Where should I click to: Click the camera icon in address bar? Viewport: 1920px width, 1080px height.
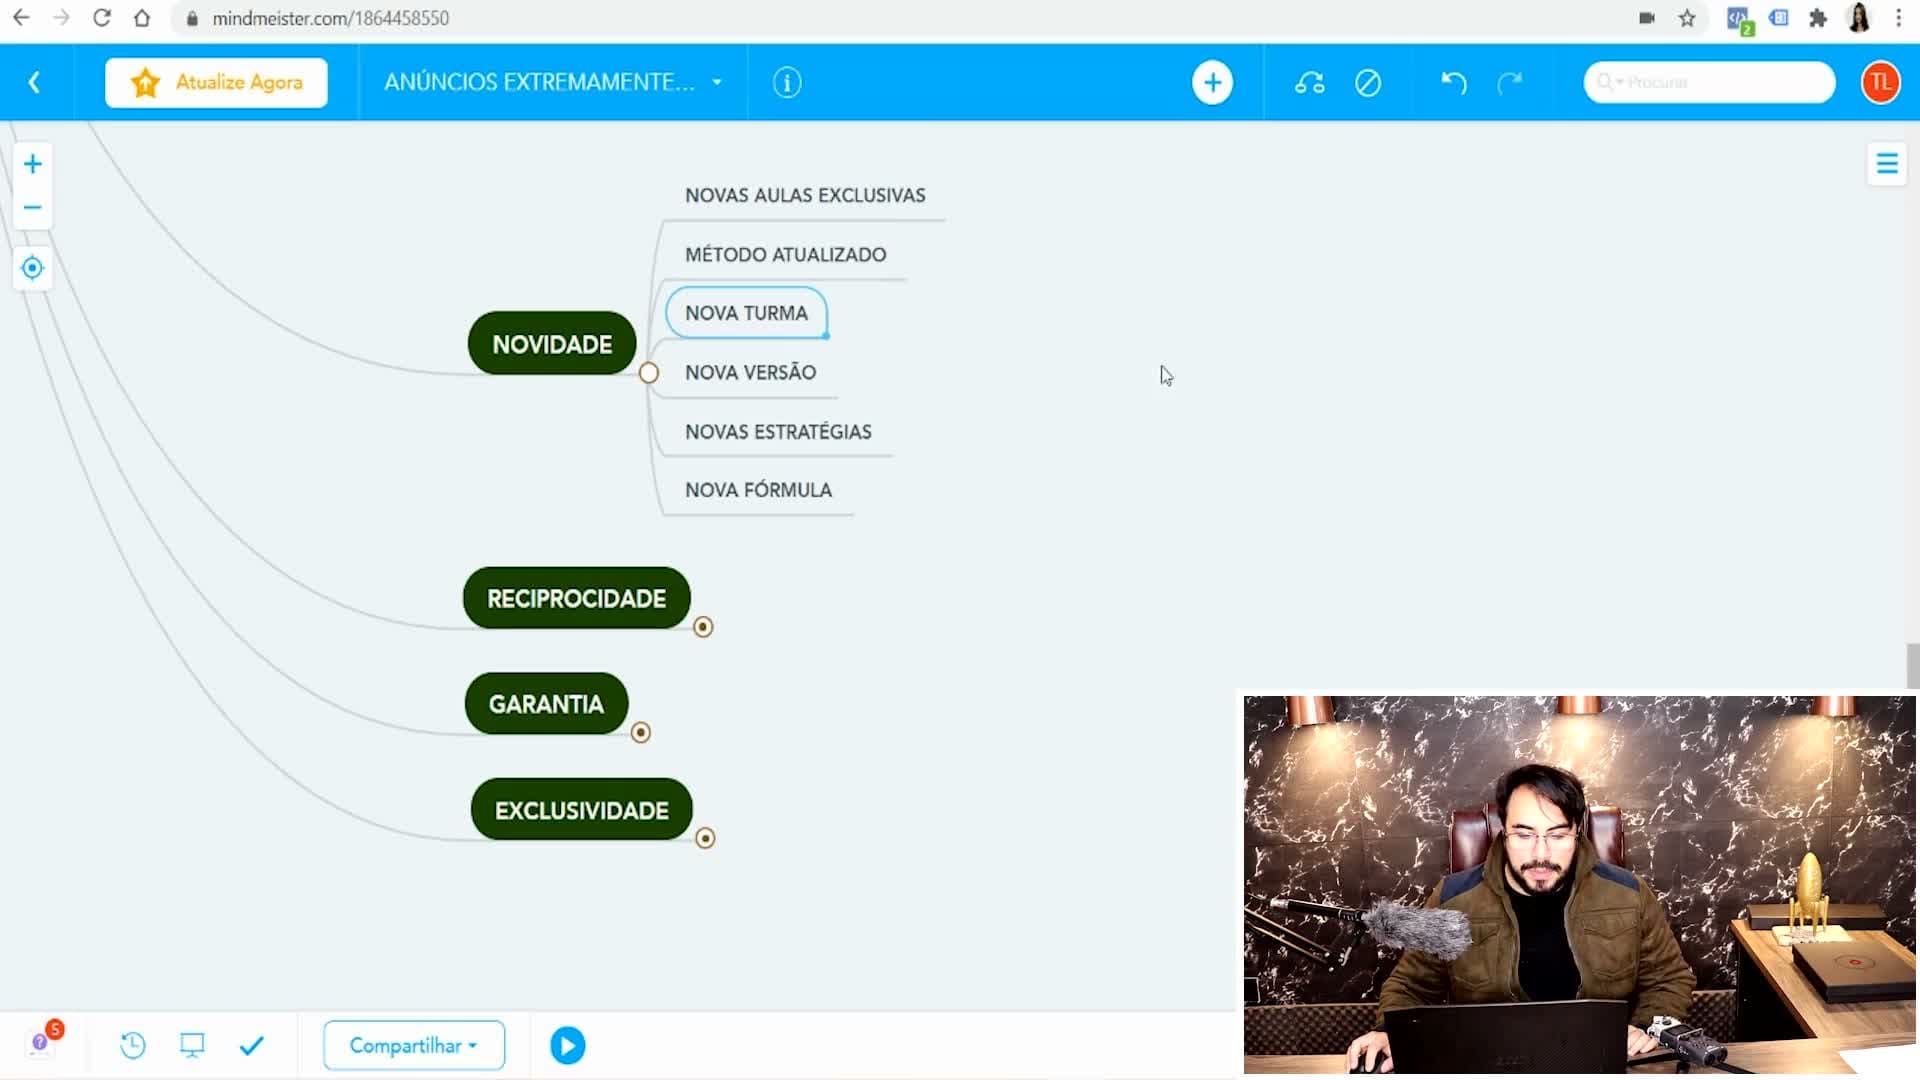click(x=1647, y=18)
